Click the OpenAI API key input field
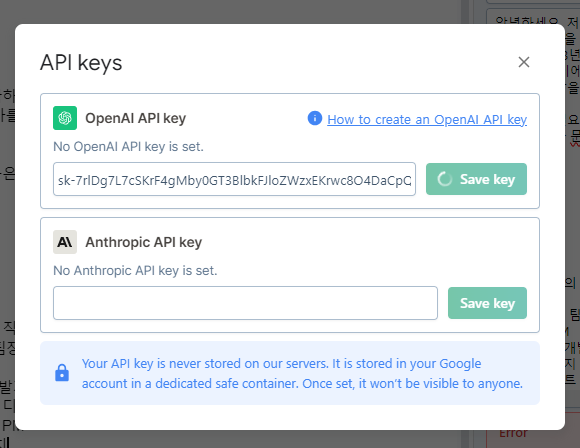The height and width of the screenshot is (448, 580). (234, 179)
